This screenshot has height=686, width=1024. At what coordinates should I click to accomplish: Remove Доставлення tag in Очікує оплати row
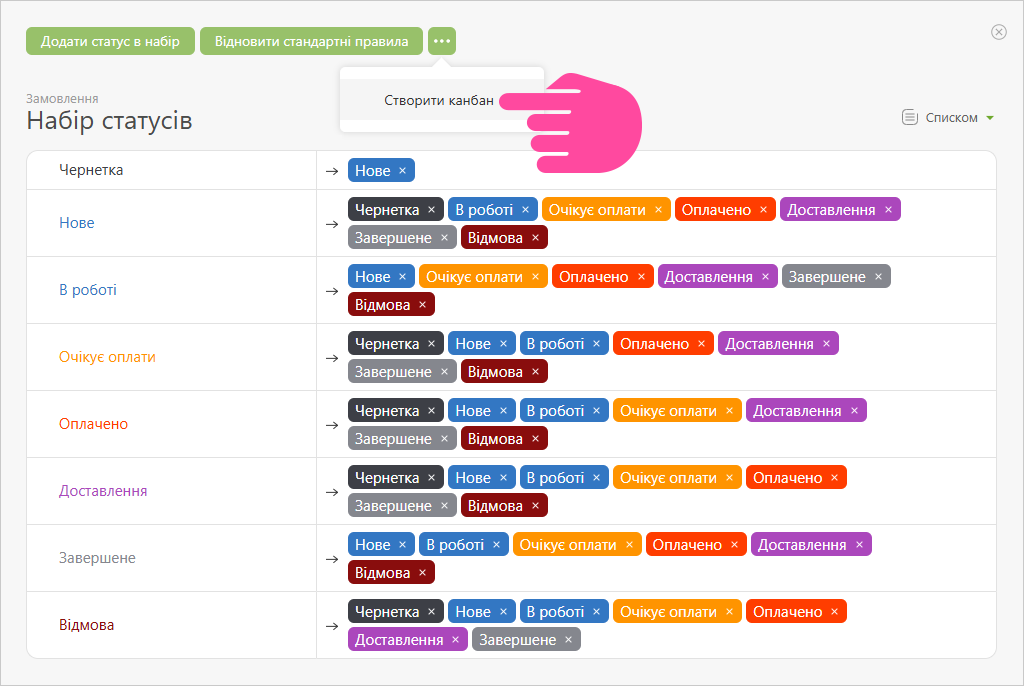click(826, 344)
